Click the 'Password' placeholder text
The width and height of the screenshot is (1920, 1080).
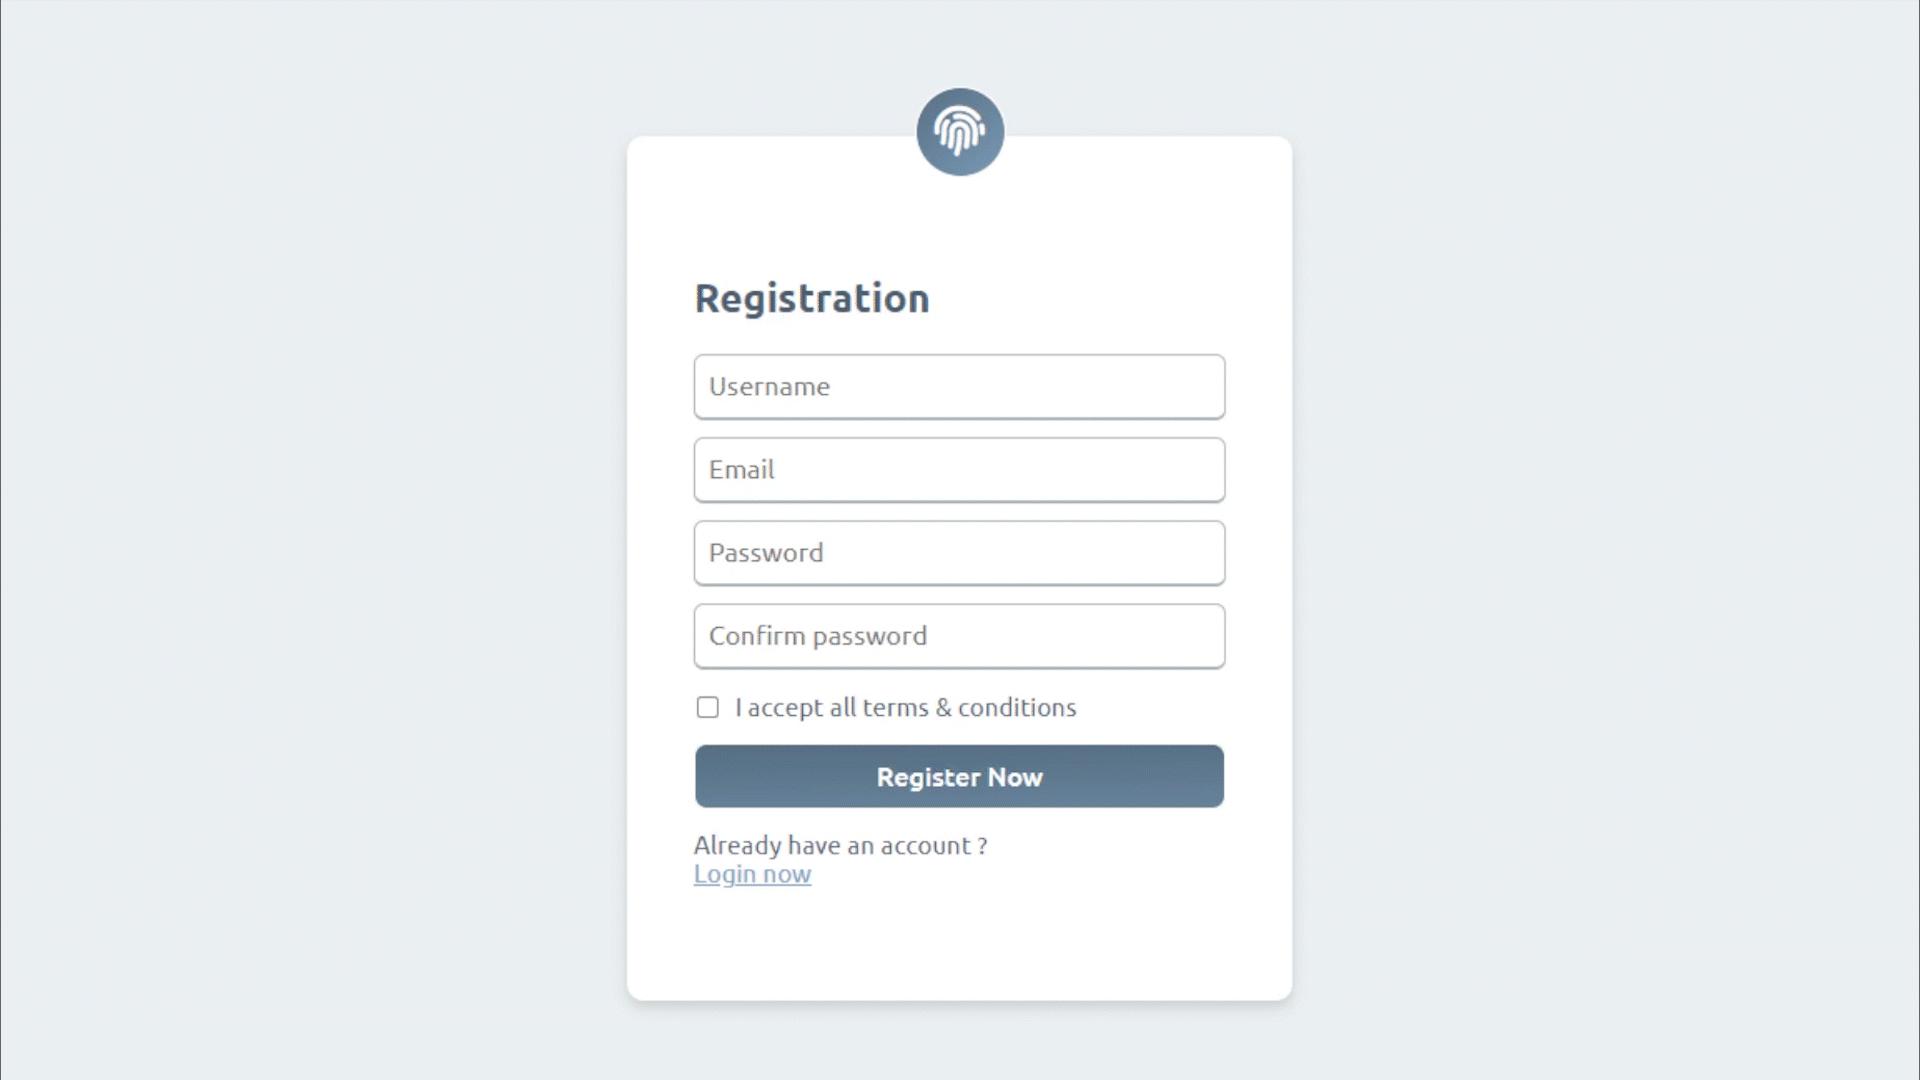coord(766,552)
